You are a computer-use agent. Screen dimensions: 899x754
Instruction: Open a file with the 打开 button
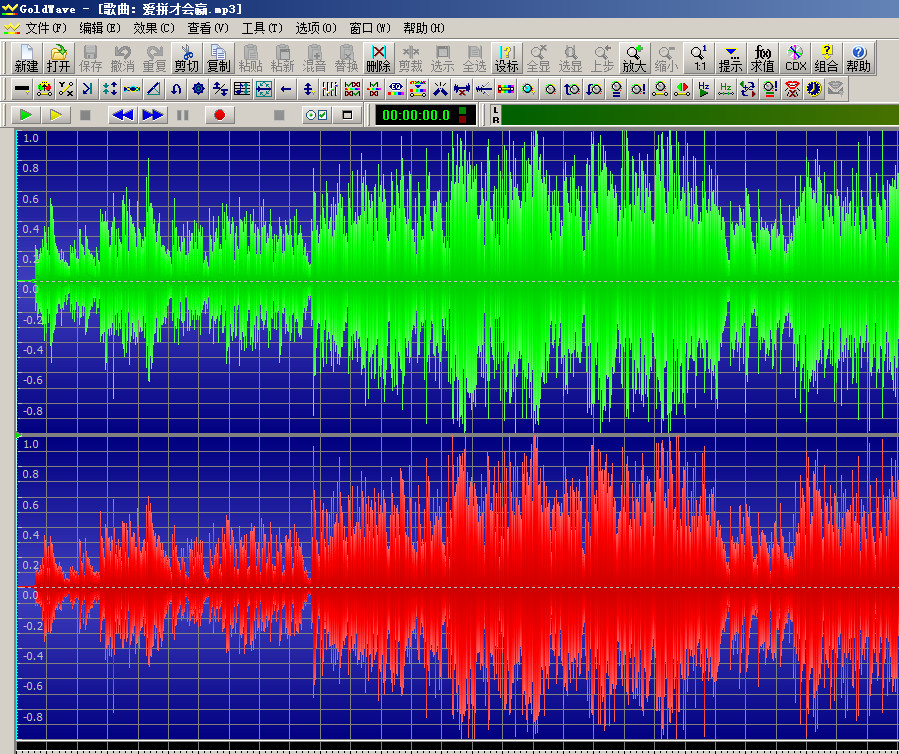[x=58, y=58]
